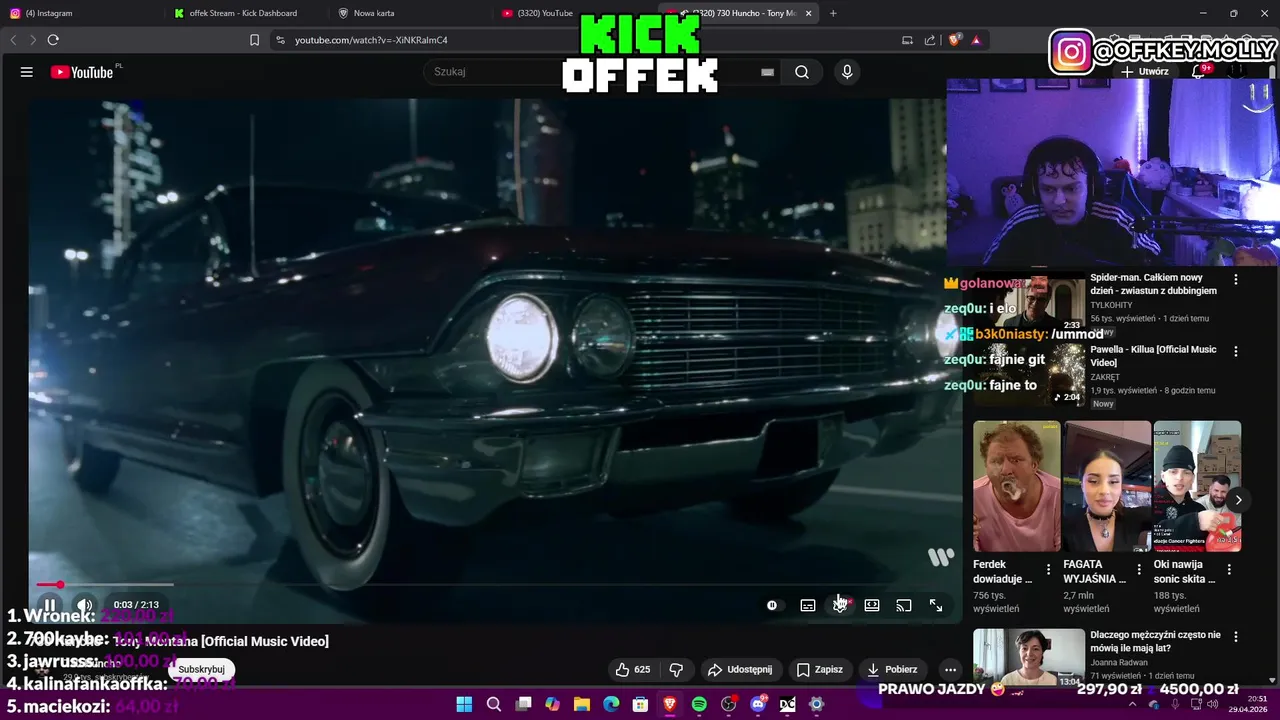Save video with the Zapisz button
This screenshot has height=720, width=1280.
[820, 669]
